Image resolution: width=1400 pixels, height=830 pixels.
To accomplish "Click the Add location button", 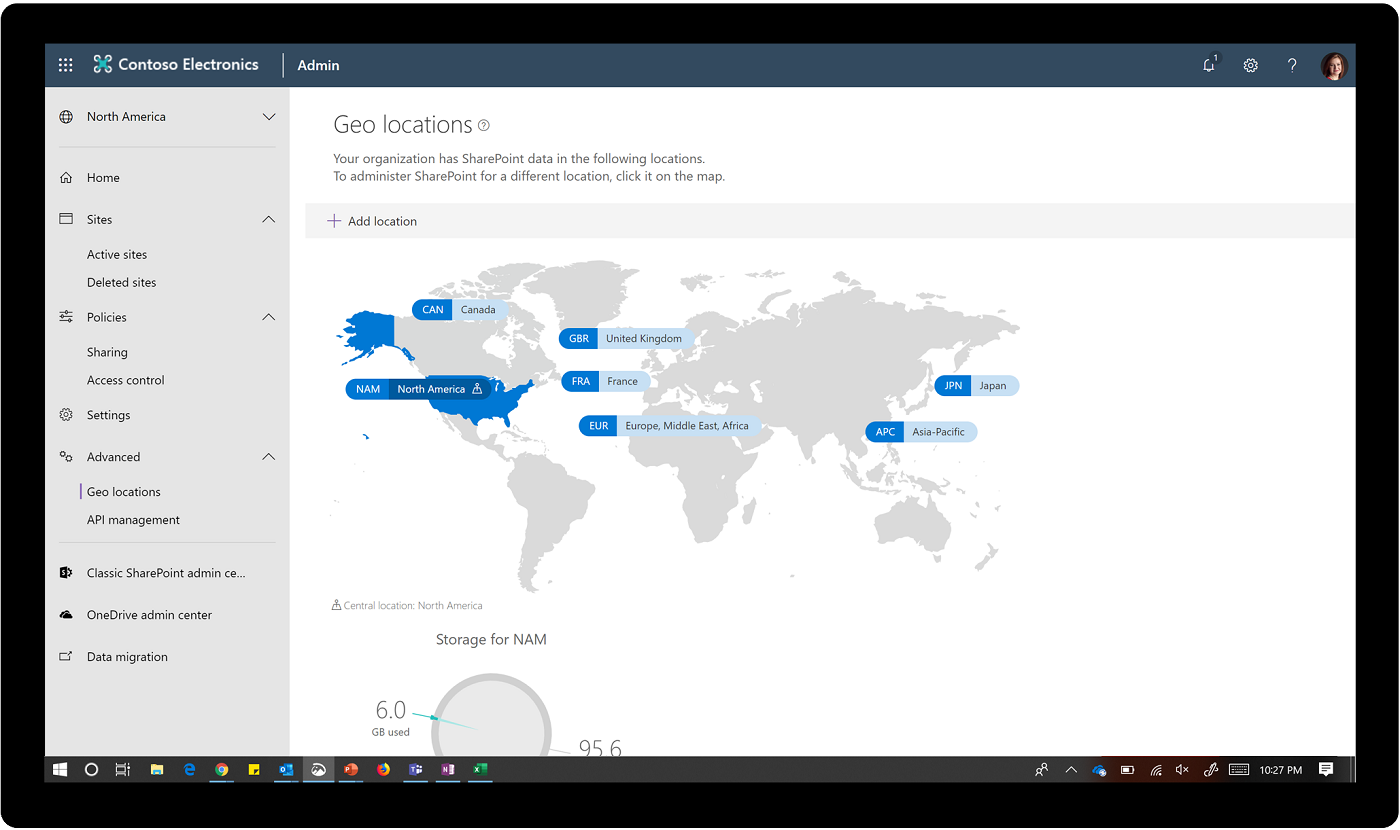I will coord(373,220).
